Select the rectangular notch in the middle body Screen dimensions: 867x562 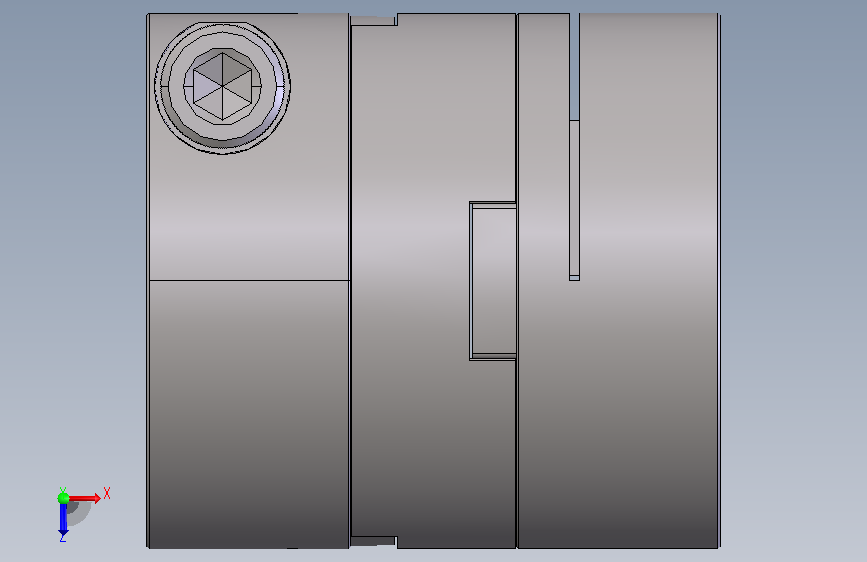point(493,281)
